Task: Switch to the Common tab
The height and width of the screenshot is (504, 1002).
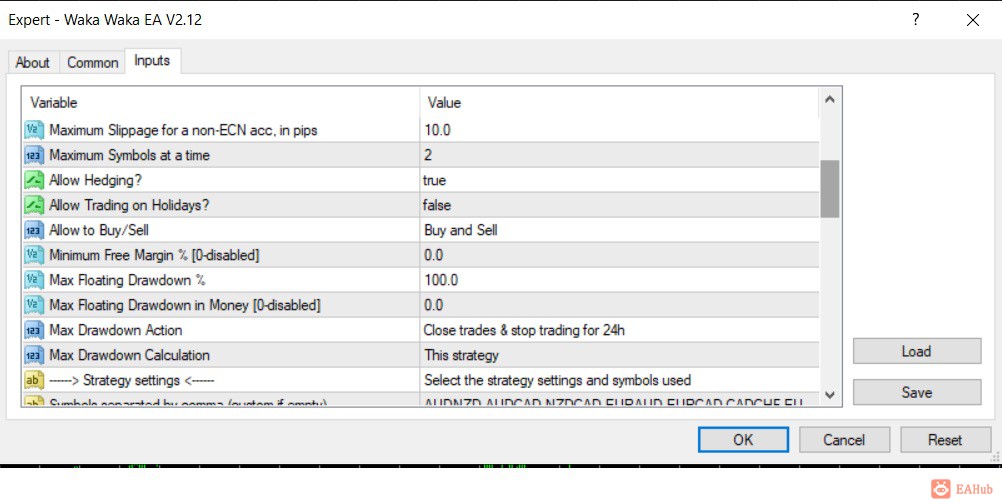Action: tap(93, 63)
